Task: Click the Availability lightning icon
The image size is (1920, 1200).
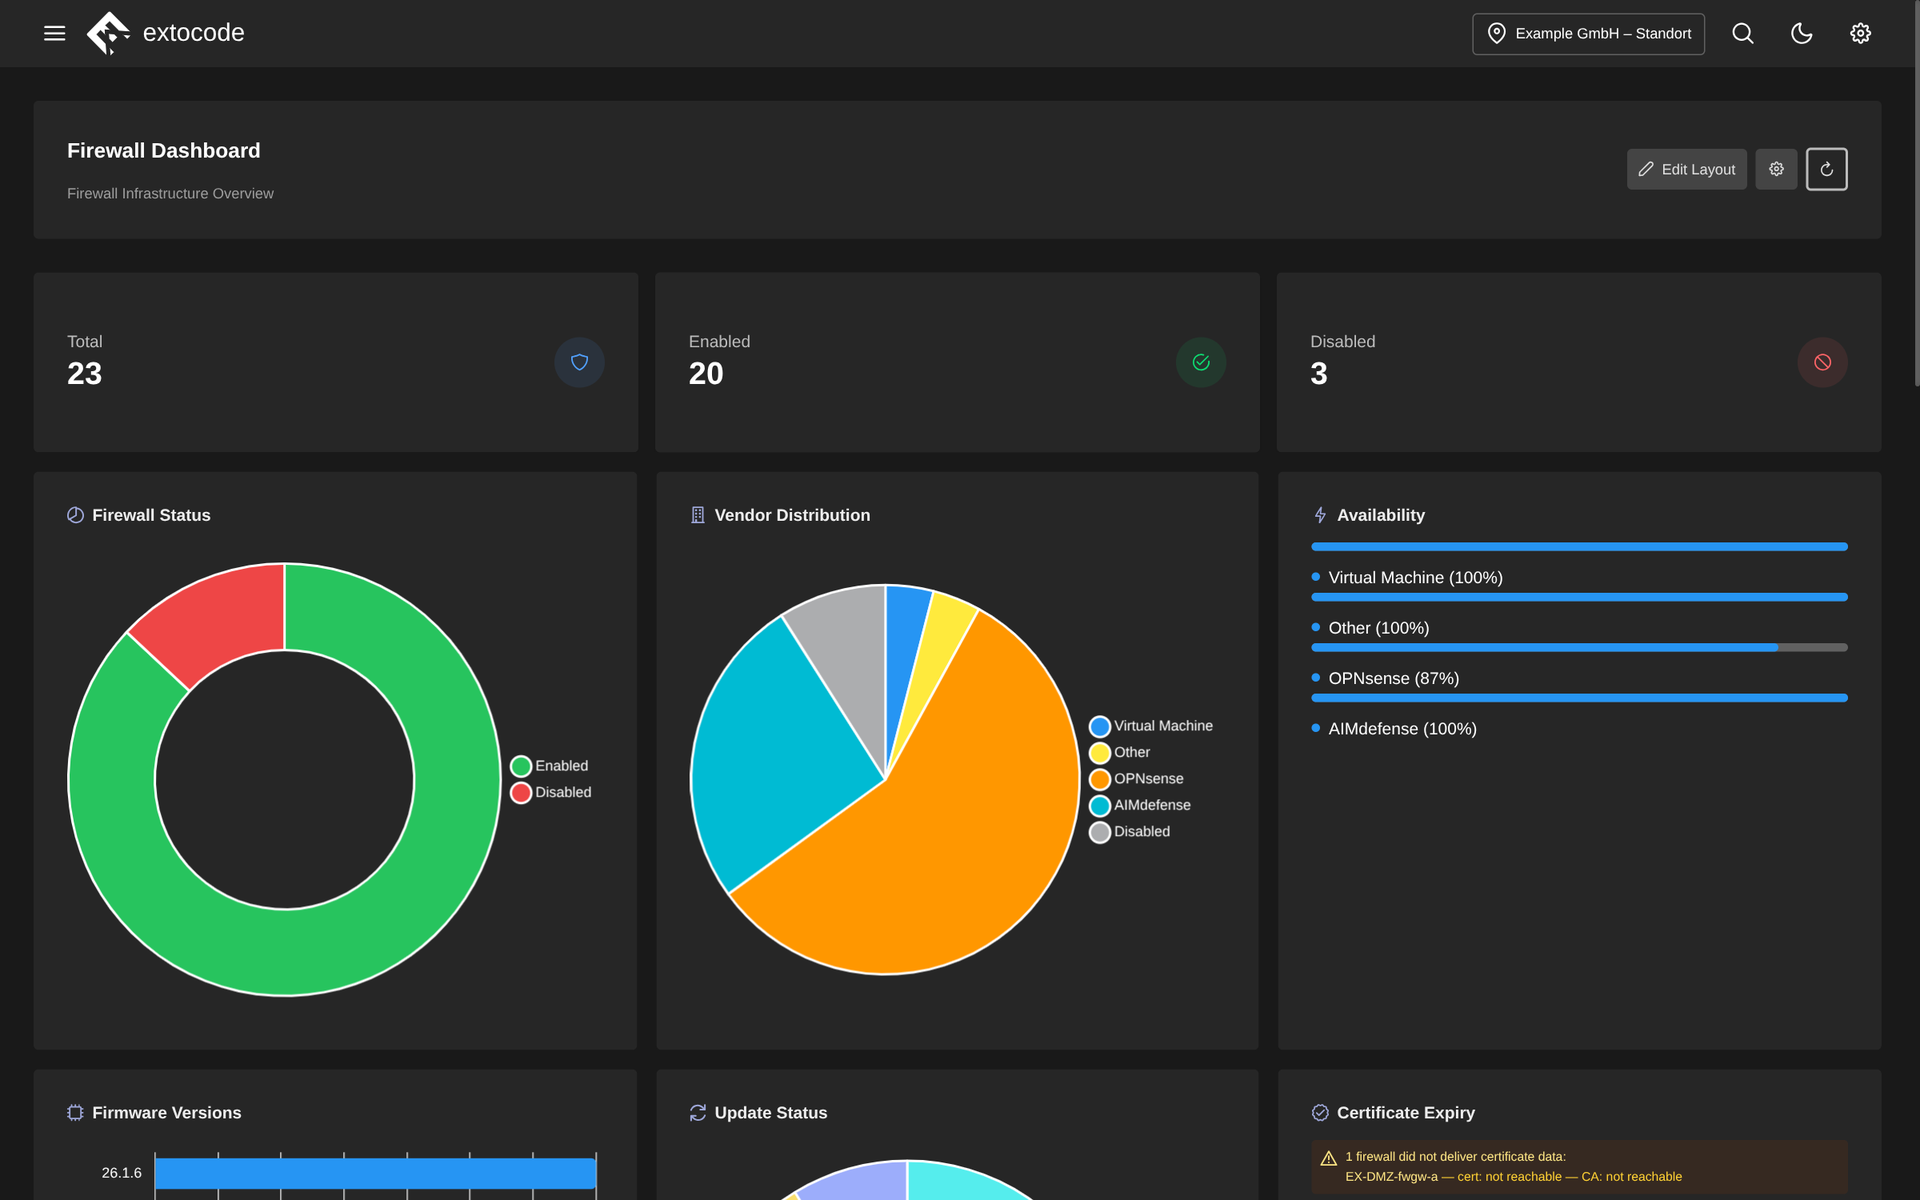Action: point(1320,515)
